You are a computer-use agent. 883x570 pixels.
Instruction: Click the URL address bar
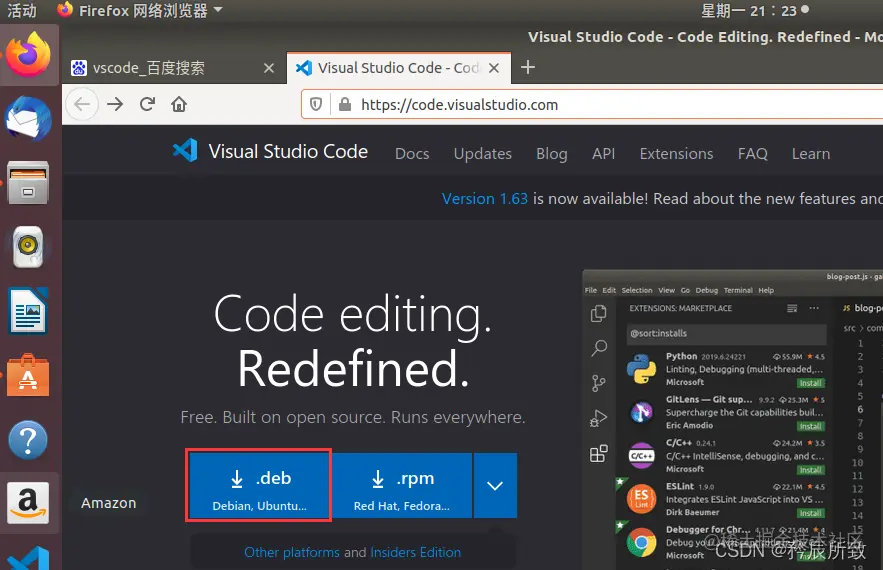[591, 104]
